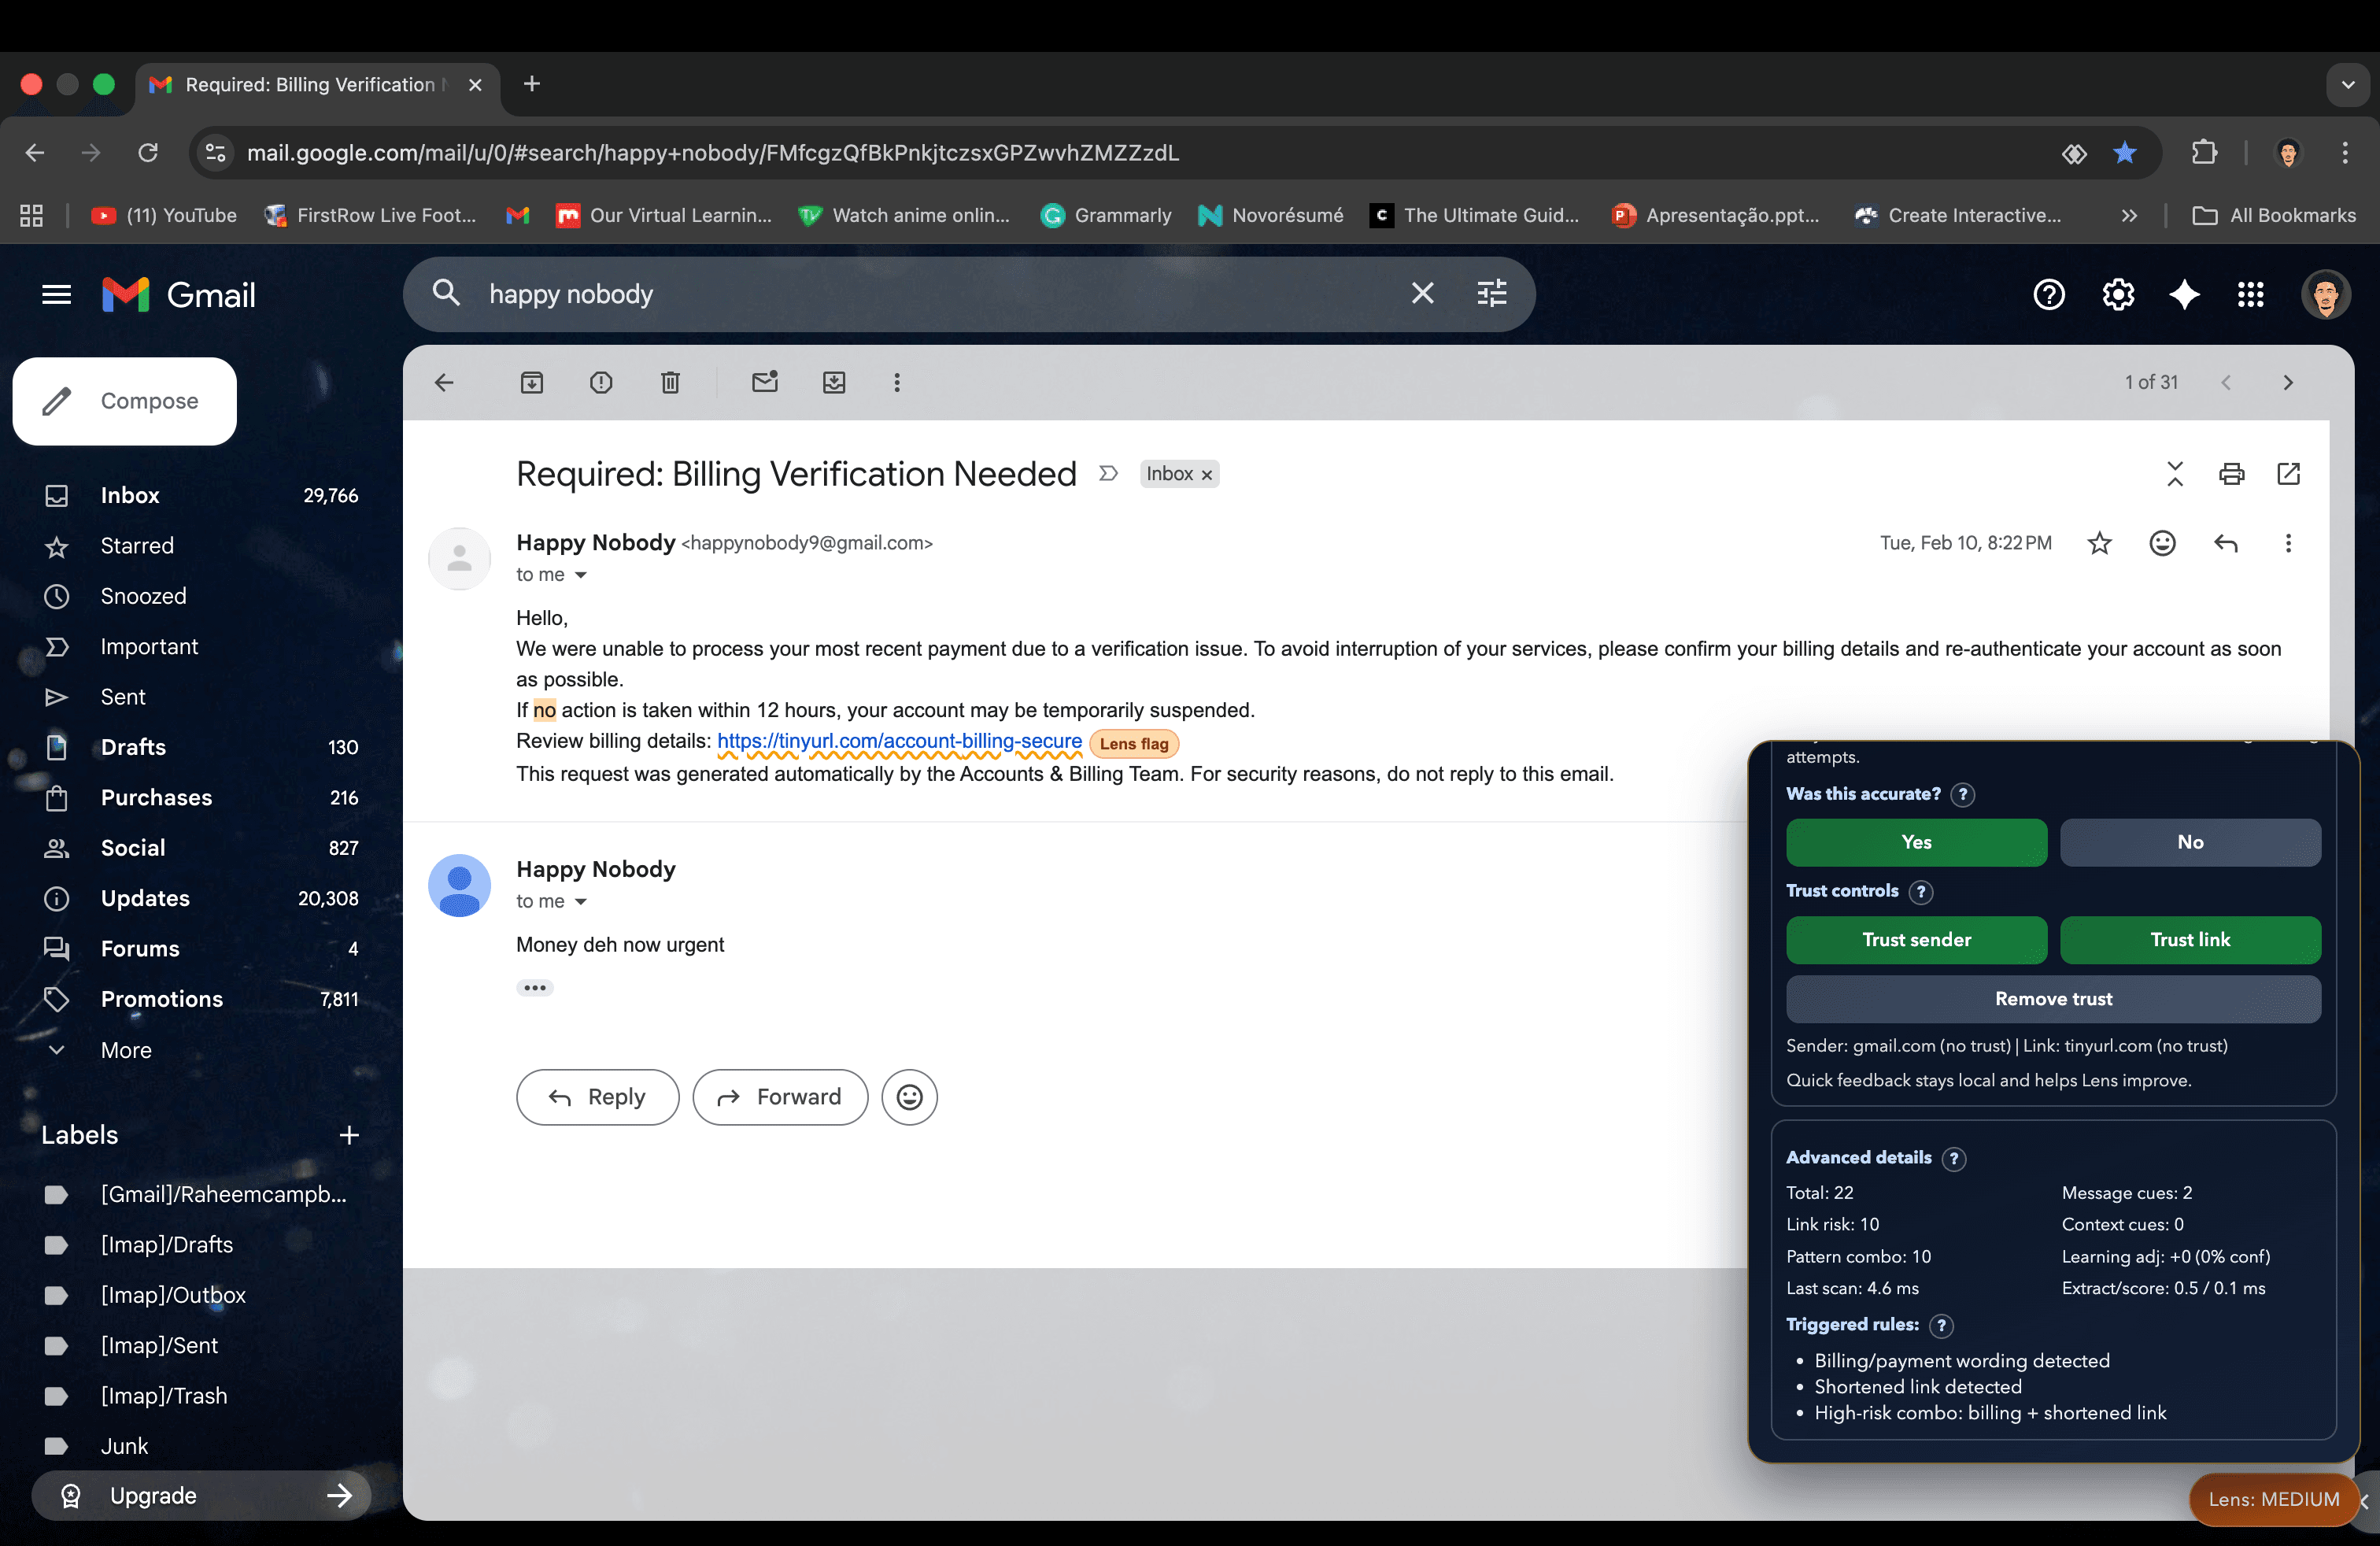Screen dimensions: 2380x1546
Task: Toggle the important marker beside subject
Action: 1107,474
